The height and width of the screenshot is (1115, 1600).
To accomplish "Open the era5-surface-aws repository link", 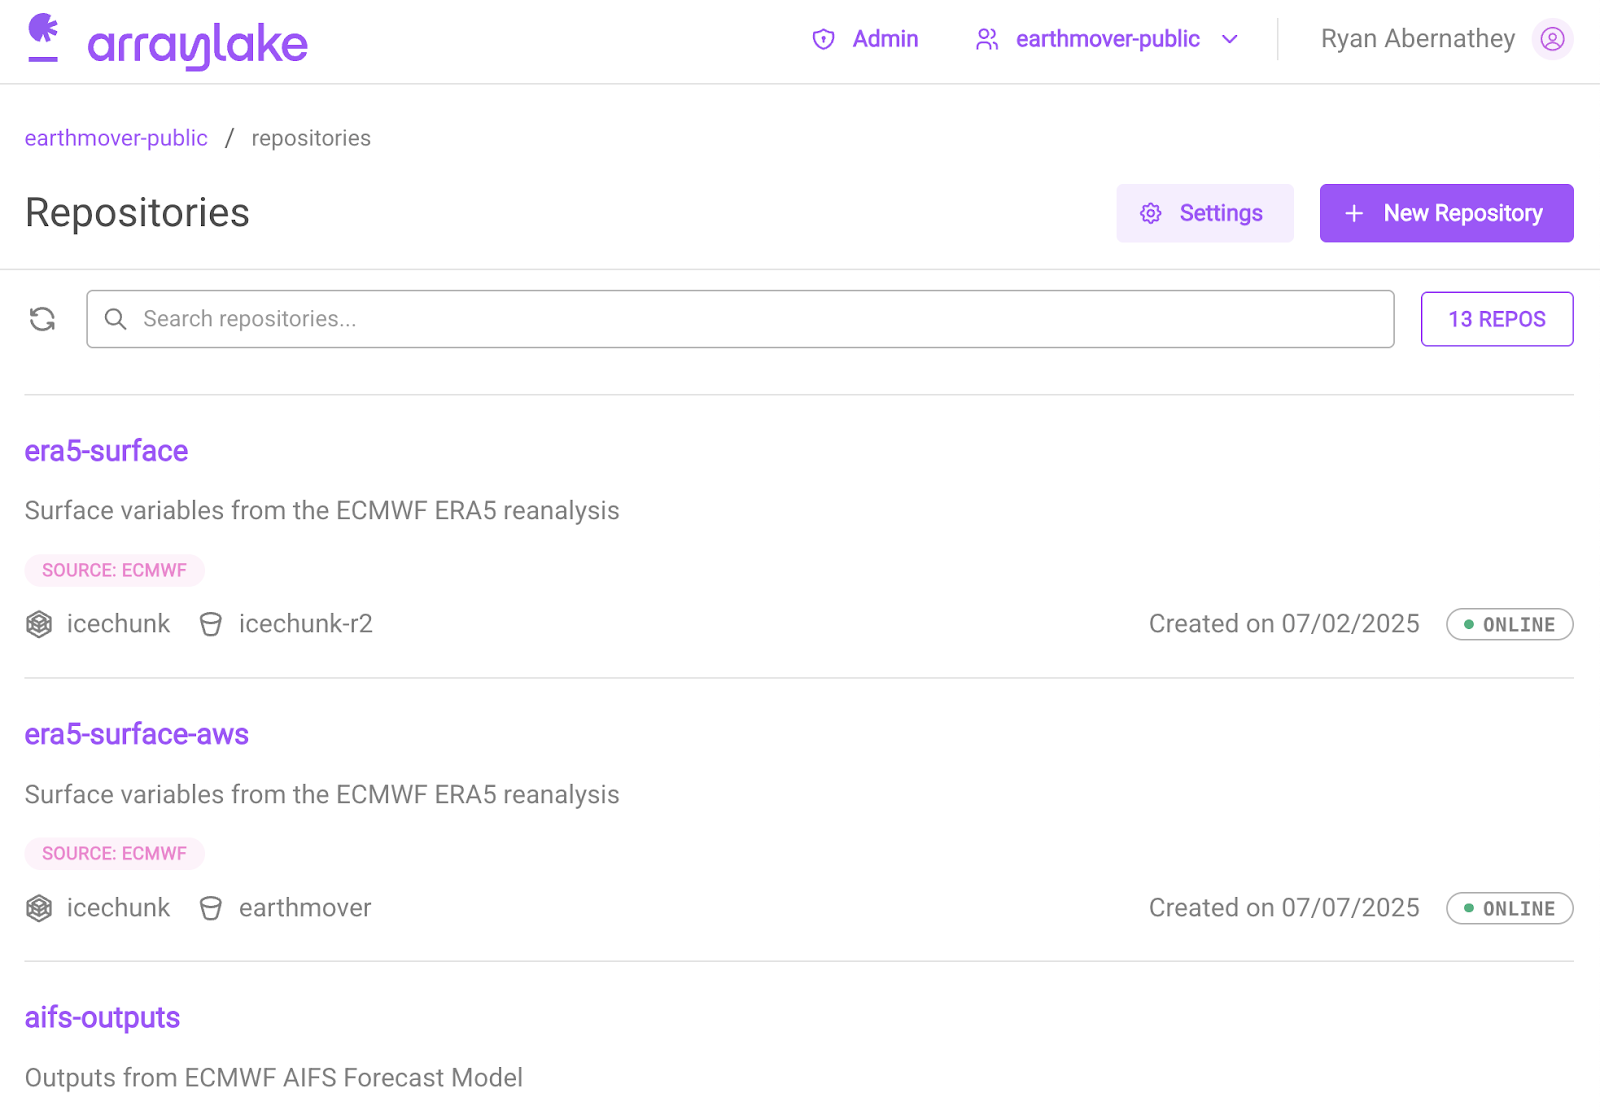I will click(136, 734).
